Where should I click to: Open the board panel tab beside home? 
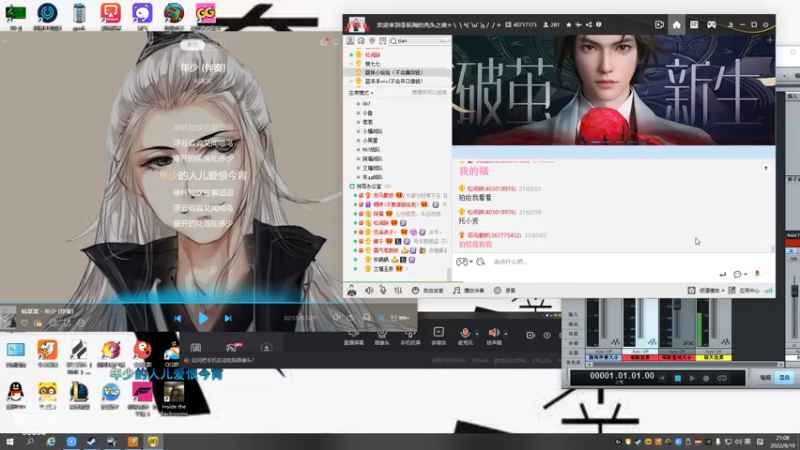coord(694,24)
